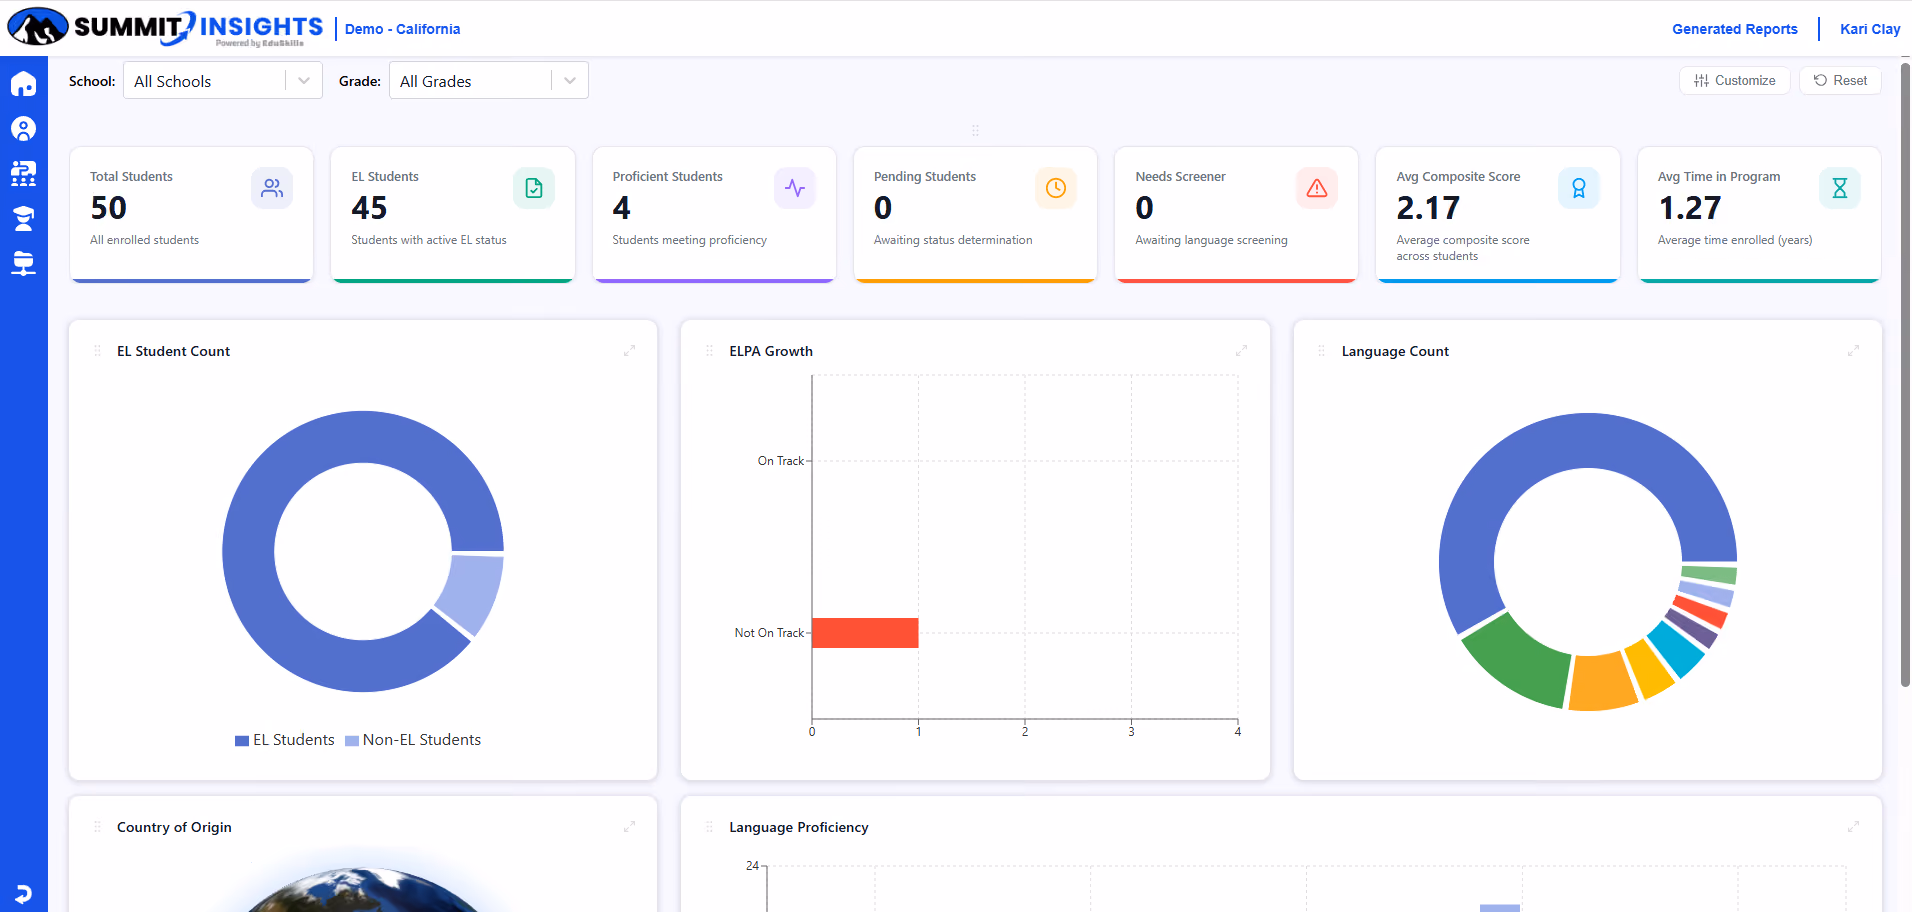Image resolution: width=1912 pixels, height=912 pixels.
Task: Click the Avg Time in Program hourglass icon
Action: [1840, 188]
